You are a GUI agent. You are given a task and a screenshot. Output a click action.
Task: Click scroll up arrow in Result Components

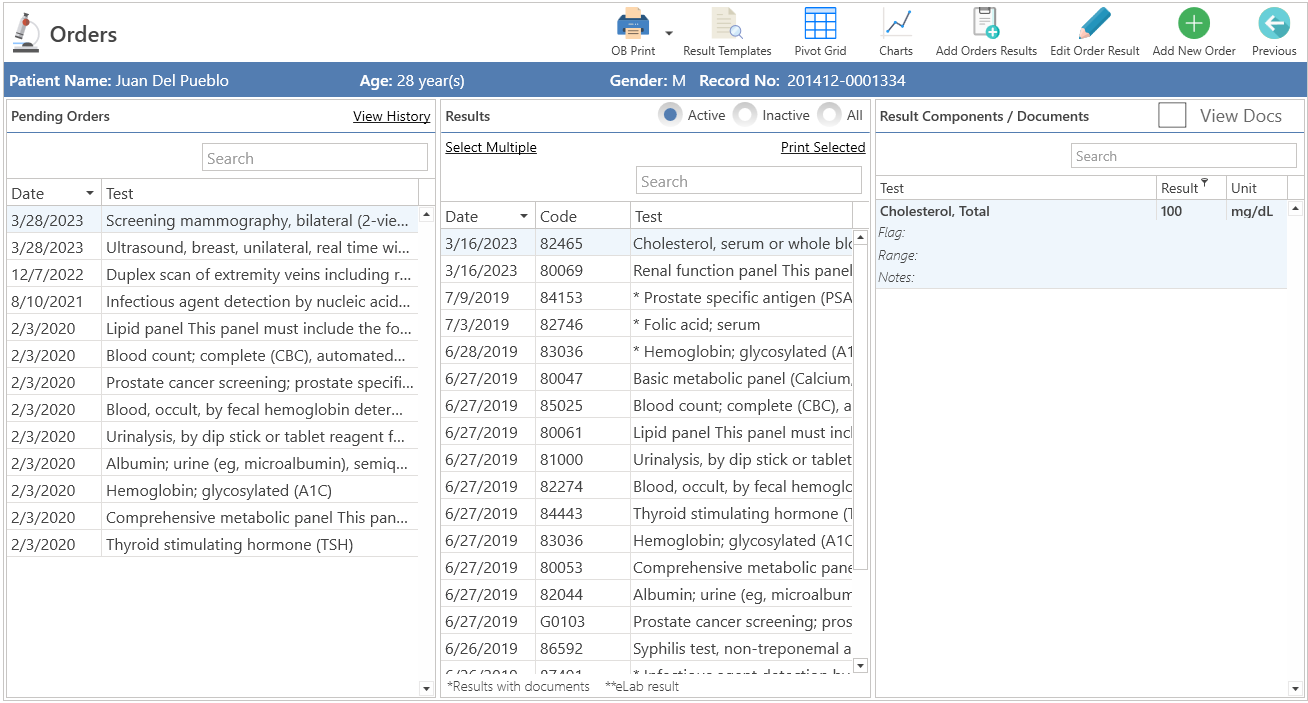(x=1296, y=209)
